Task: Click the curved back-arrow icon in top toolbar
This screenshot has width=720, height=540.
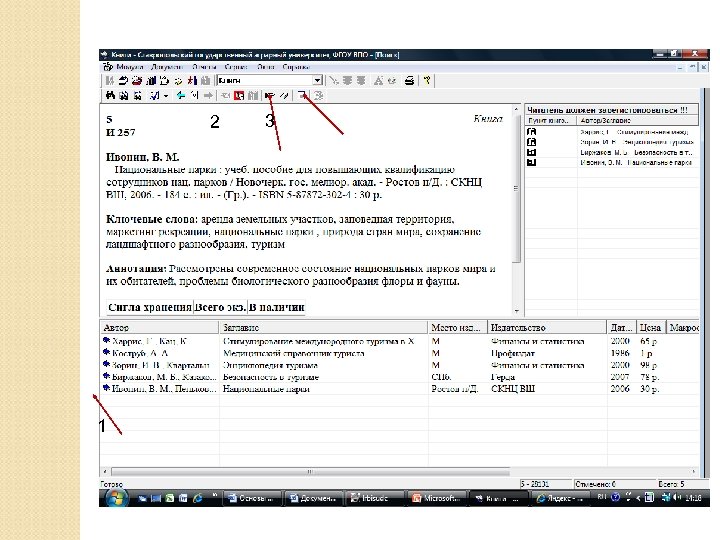Action: (x=123, y=81)
